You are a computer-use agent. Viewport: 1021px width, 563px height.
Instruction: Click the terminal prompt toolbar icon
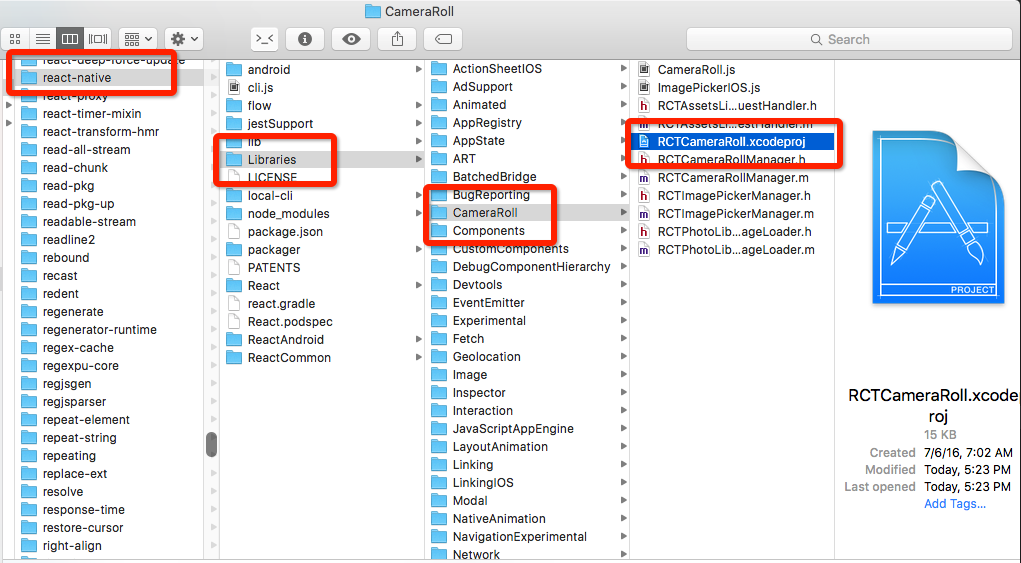click(264, 39)
